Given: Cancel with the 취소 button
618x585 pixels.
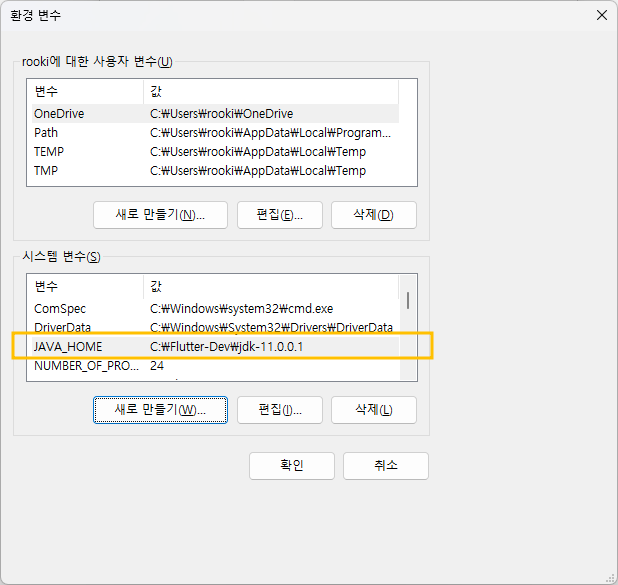Looking at the screenshot, I should point(386,466).
